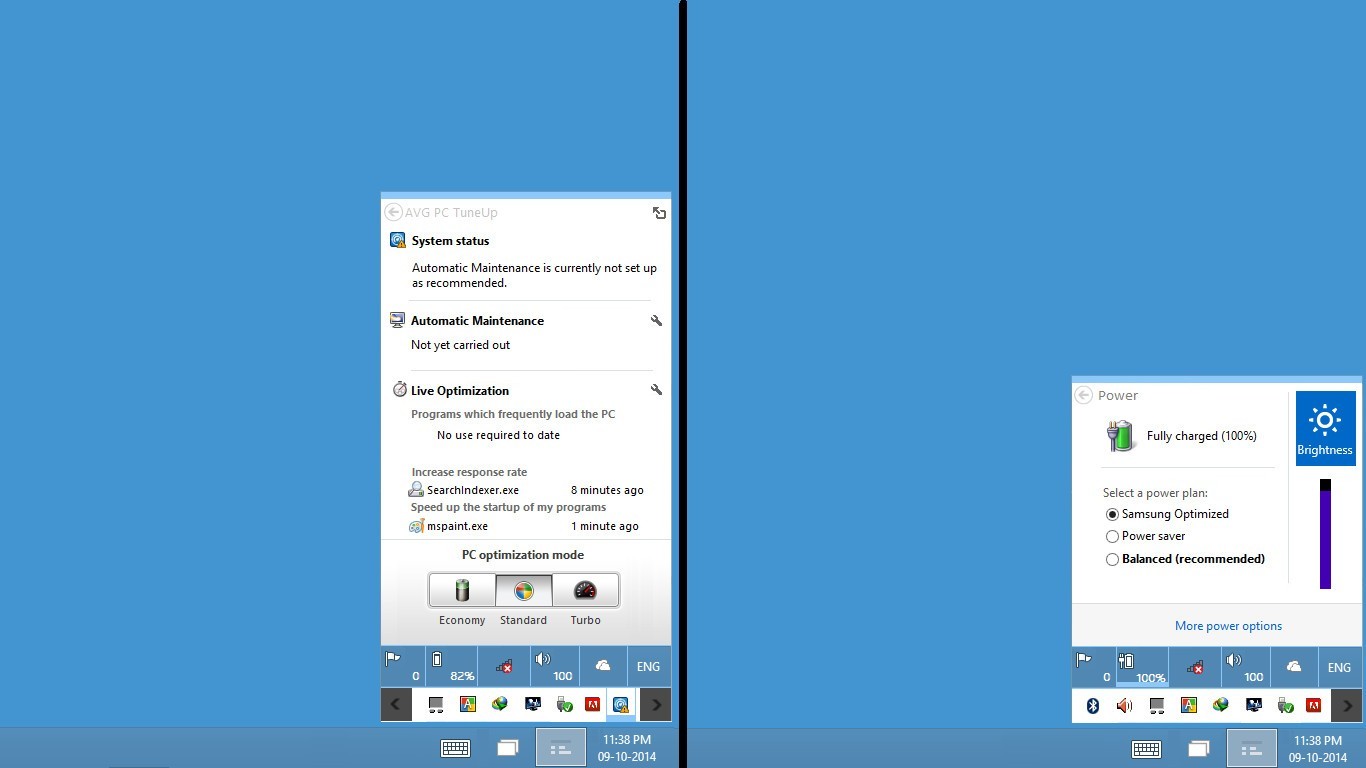Open More power options link
The height and width of the screenshot is (768, 1366).
[x=1228, y=626]
